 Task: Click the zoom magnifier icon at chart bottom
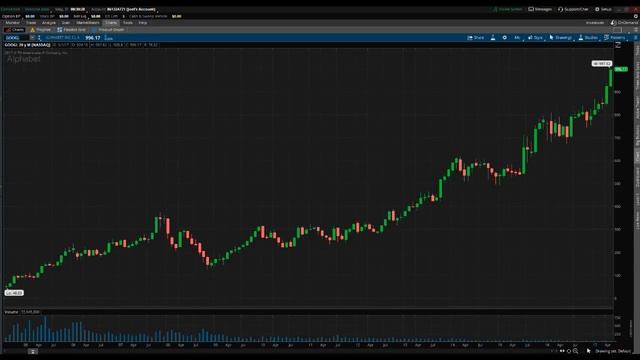click(x=575, y=351)
